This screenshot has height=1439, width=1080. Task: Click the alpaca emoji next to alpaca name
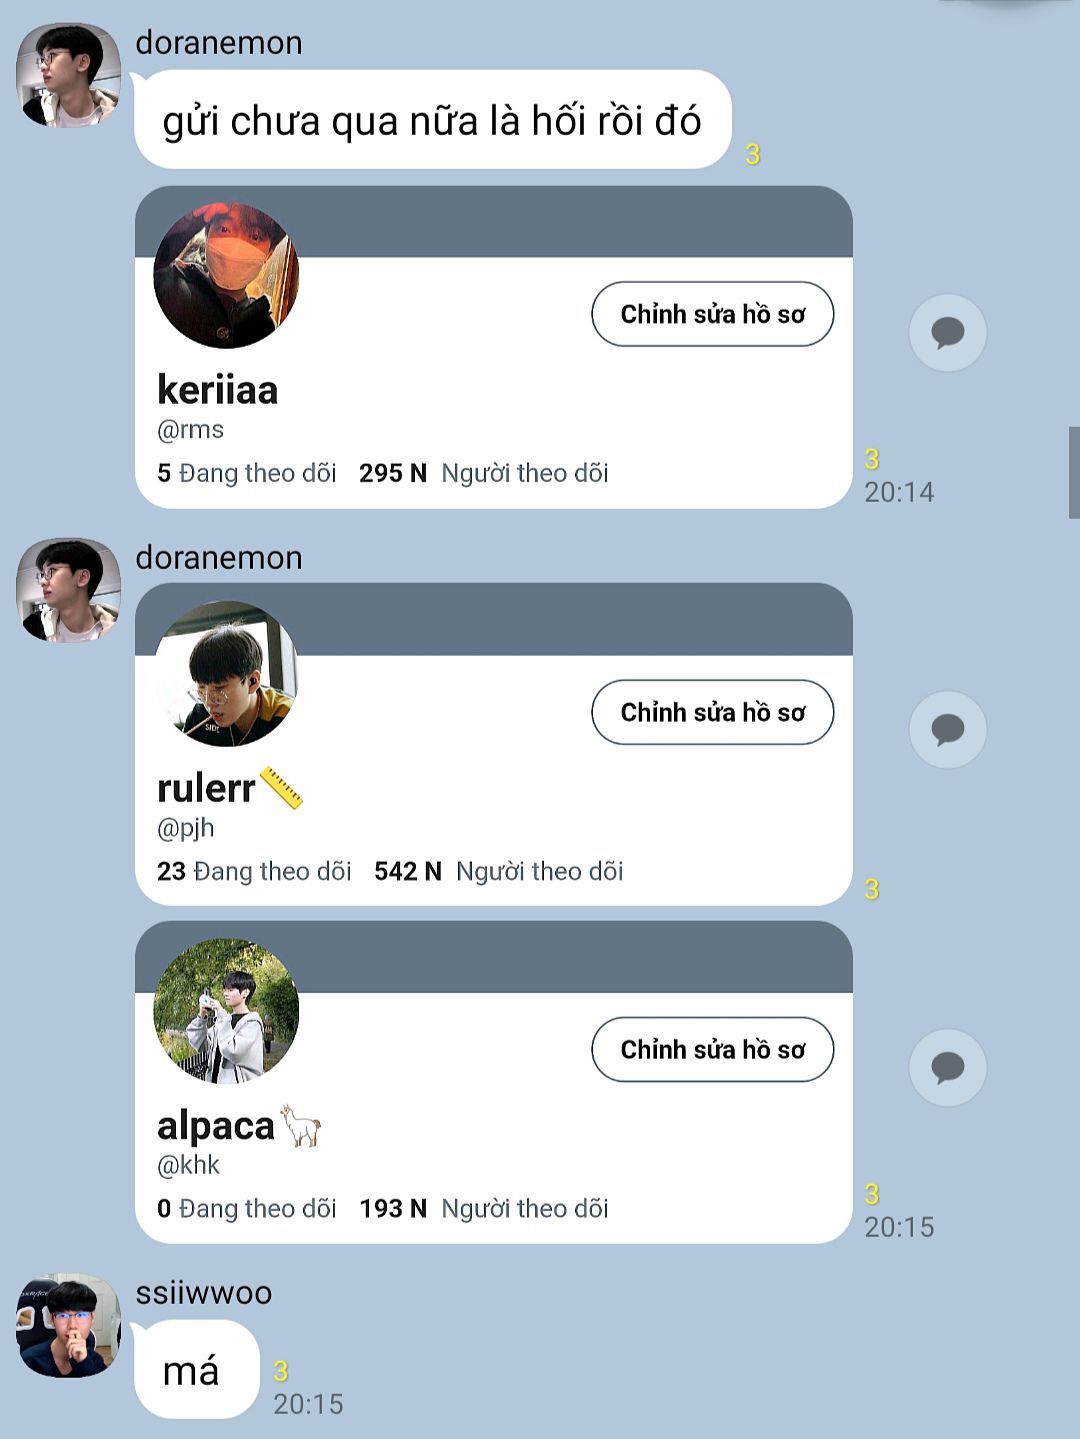click(x=300, y=1126)
